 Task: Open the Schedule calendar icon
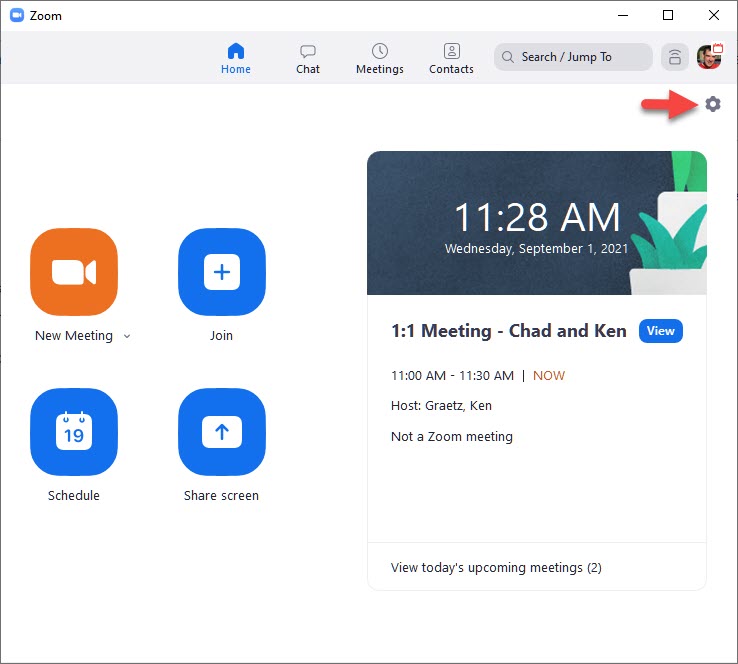click(74, 432)
